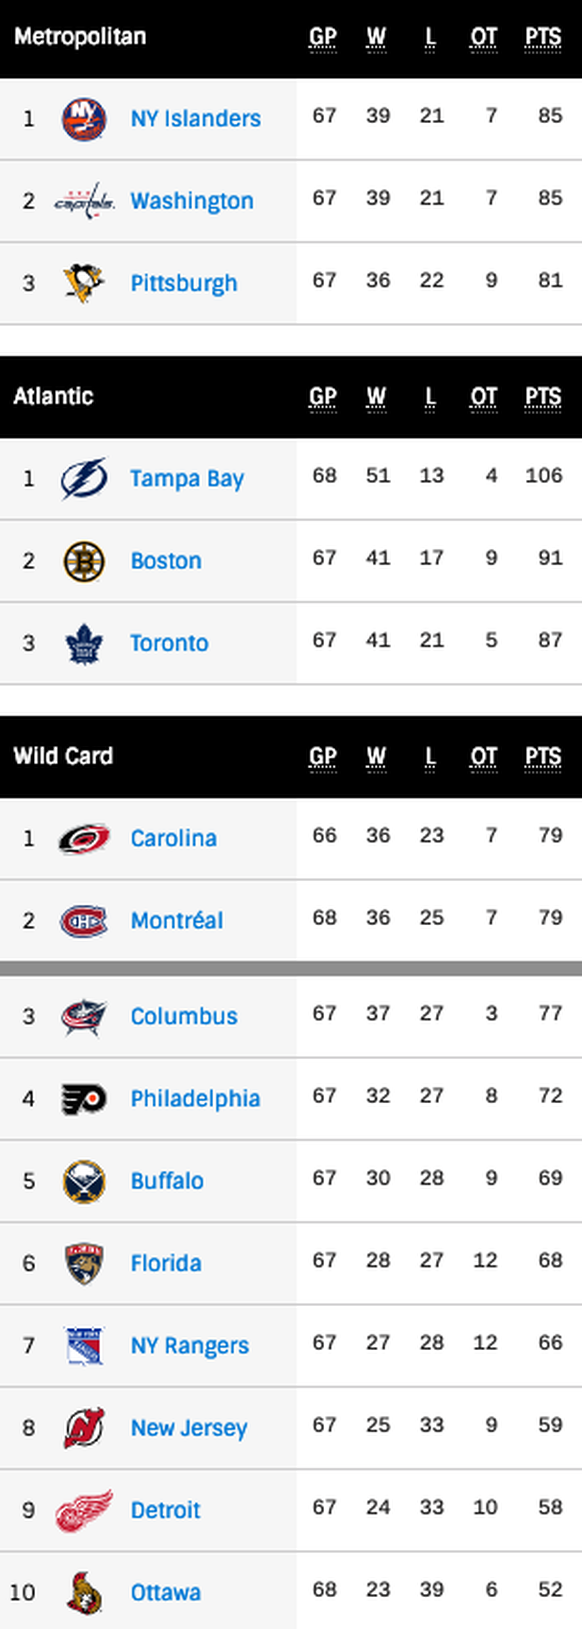Click the GP header in Atlantic table
The image size is (582, 1629).
pyautogui.click(x=323, y=397)
